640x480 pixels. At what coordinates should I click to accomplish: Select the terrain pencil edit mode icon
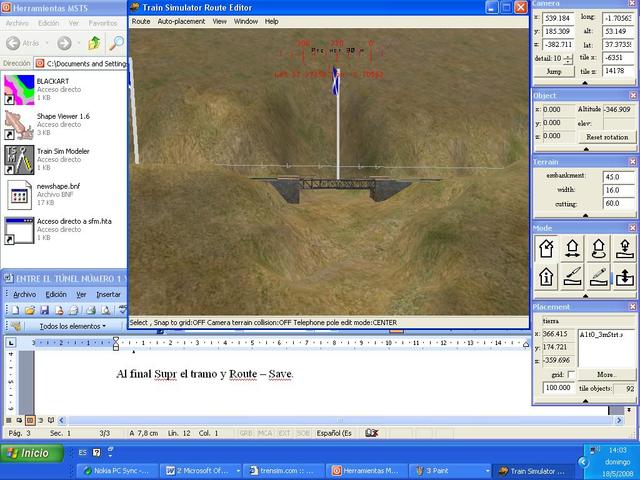599,276
